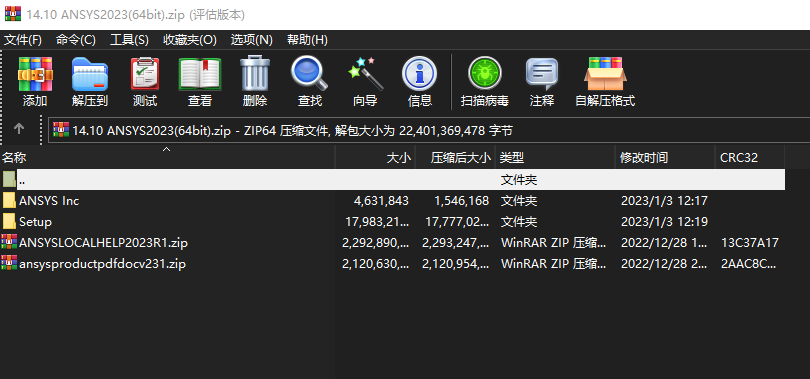This screenshot has height=379, width=810.
Task: Open the Commands (命令) menu
Action: click(x=75, y=40)
